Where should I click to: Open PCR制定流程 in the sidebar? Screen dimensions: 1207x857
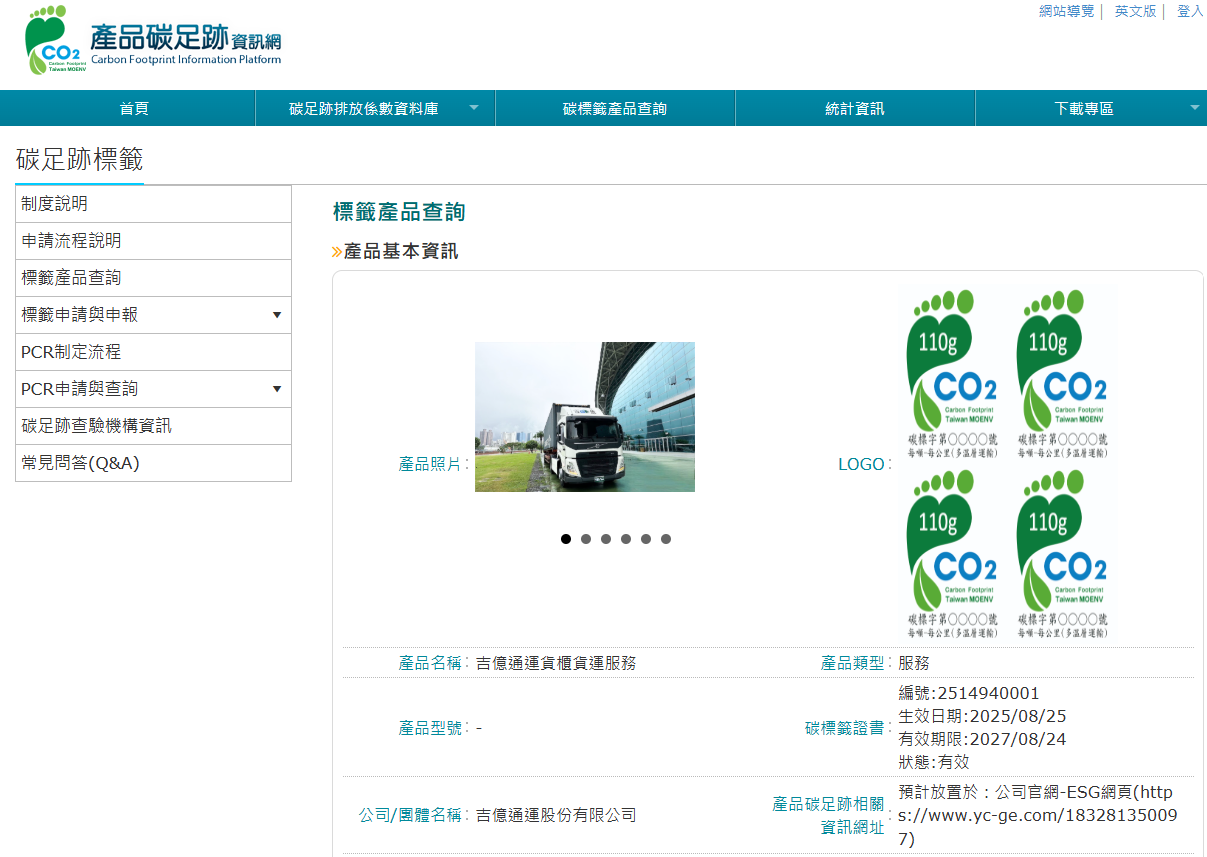[x=153, y=352]
